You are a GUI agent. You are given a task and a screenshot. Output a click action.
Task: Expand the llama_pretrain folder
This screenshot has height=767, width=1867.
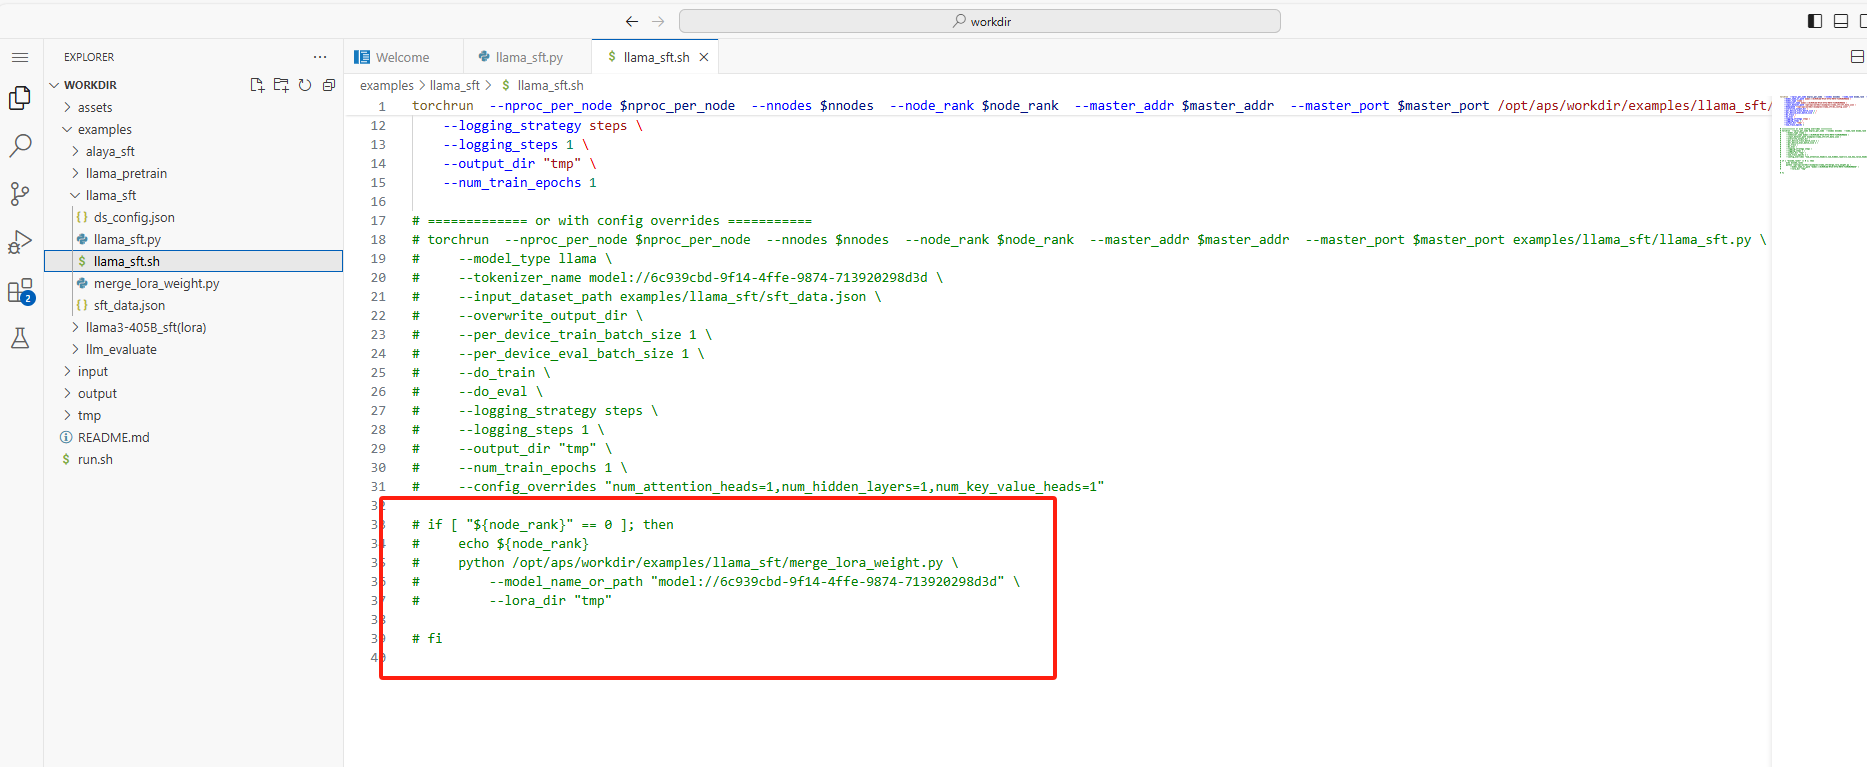(x=126, y=174)
